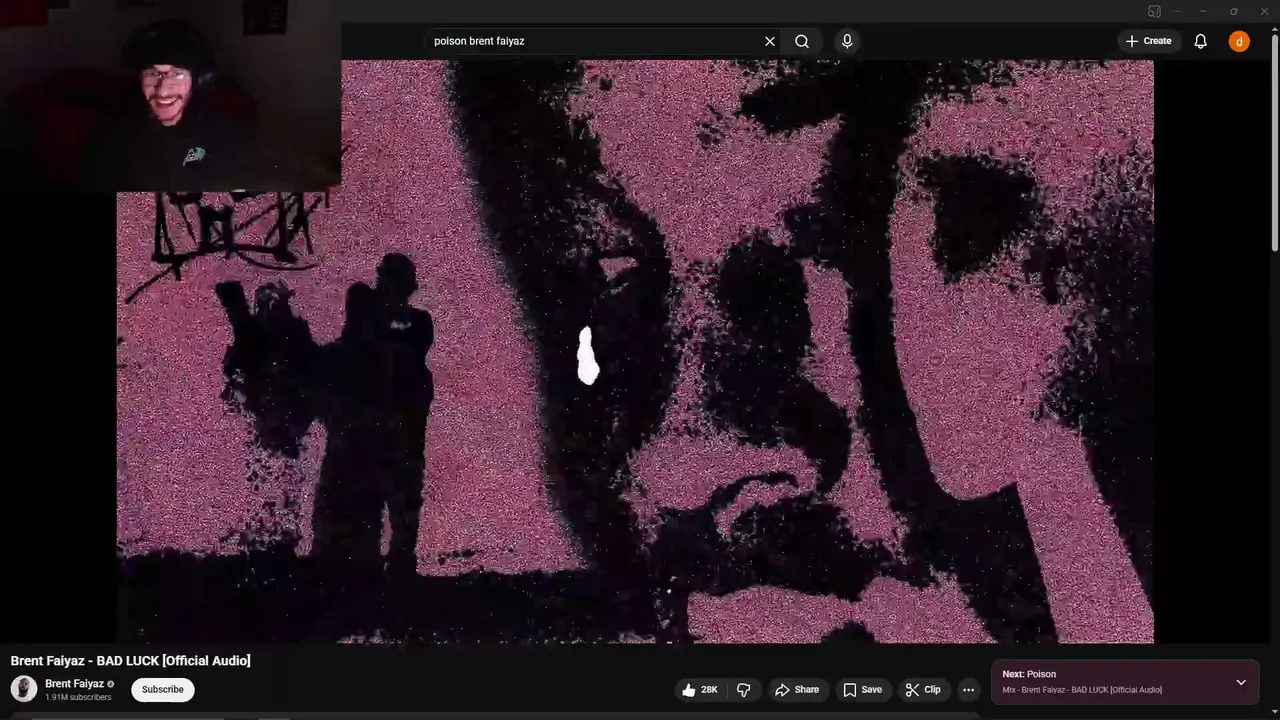Image resolution: width=1280 pixels, height=720 pixels.
Task: Click the page vertical scrollbar
Action: click(x=1274, y=140)
